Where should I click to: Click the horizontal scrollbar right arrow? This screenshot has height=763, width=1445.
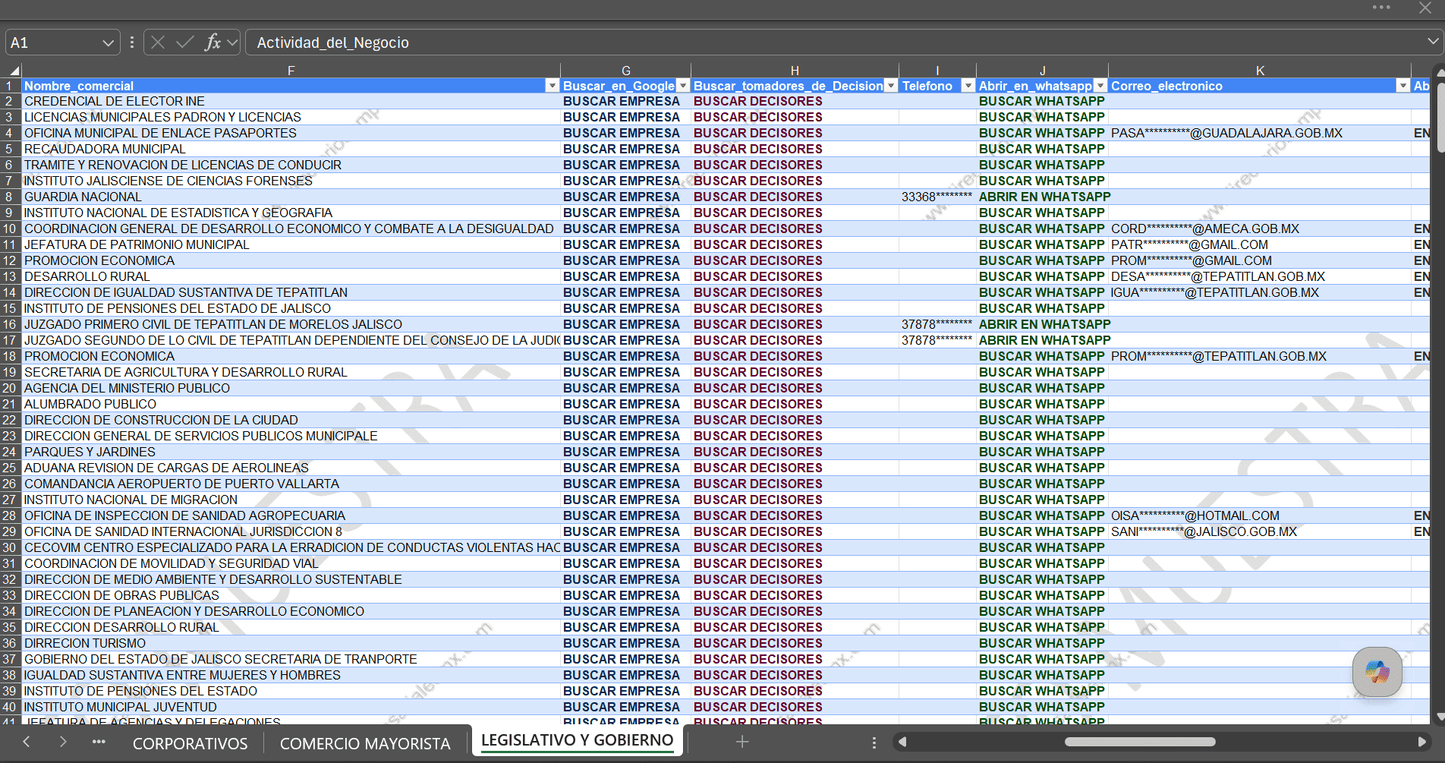point(1422,742)
